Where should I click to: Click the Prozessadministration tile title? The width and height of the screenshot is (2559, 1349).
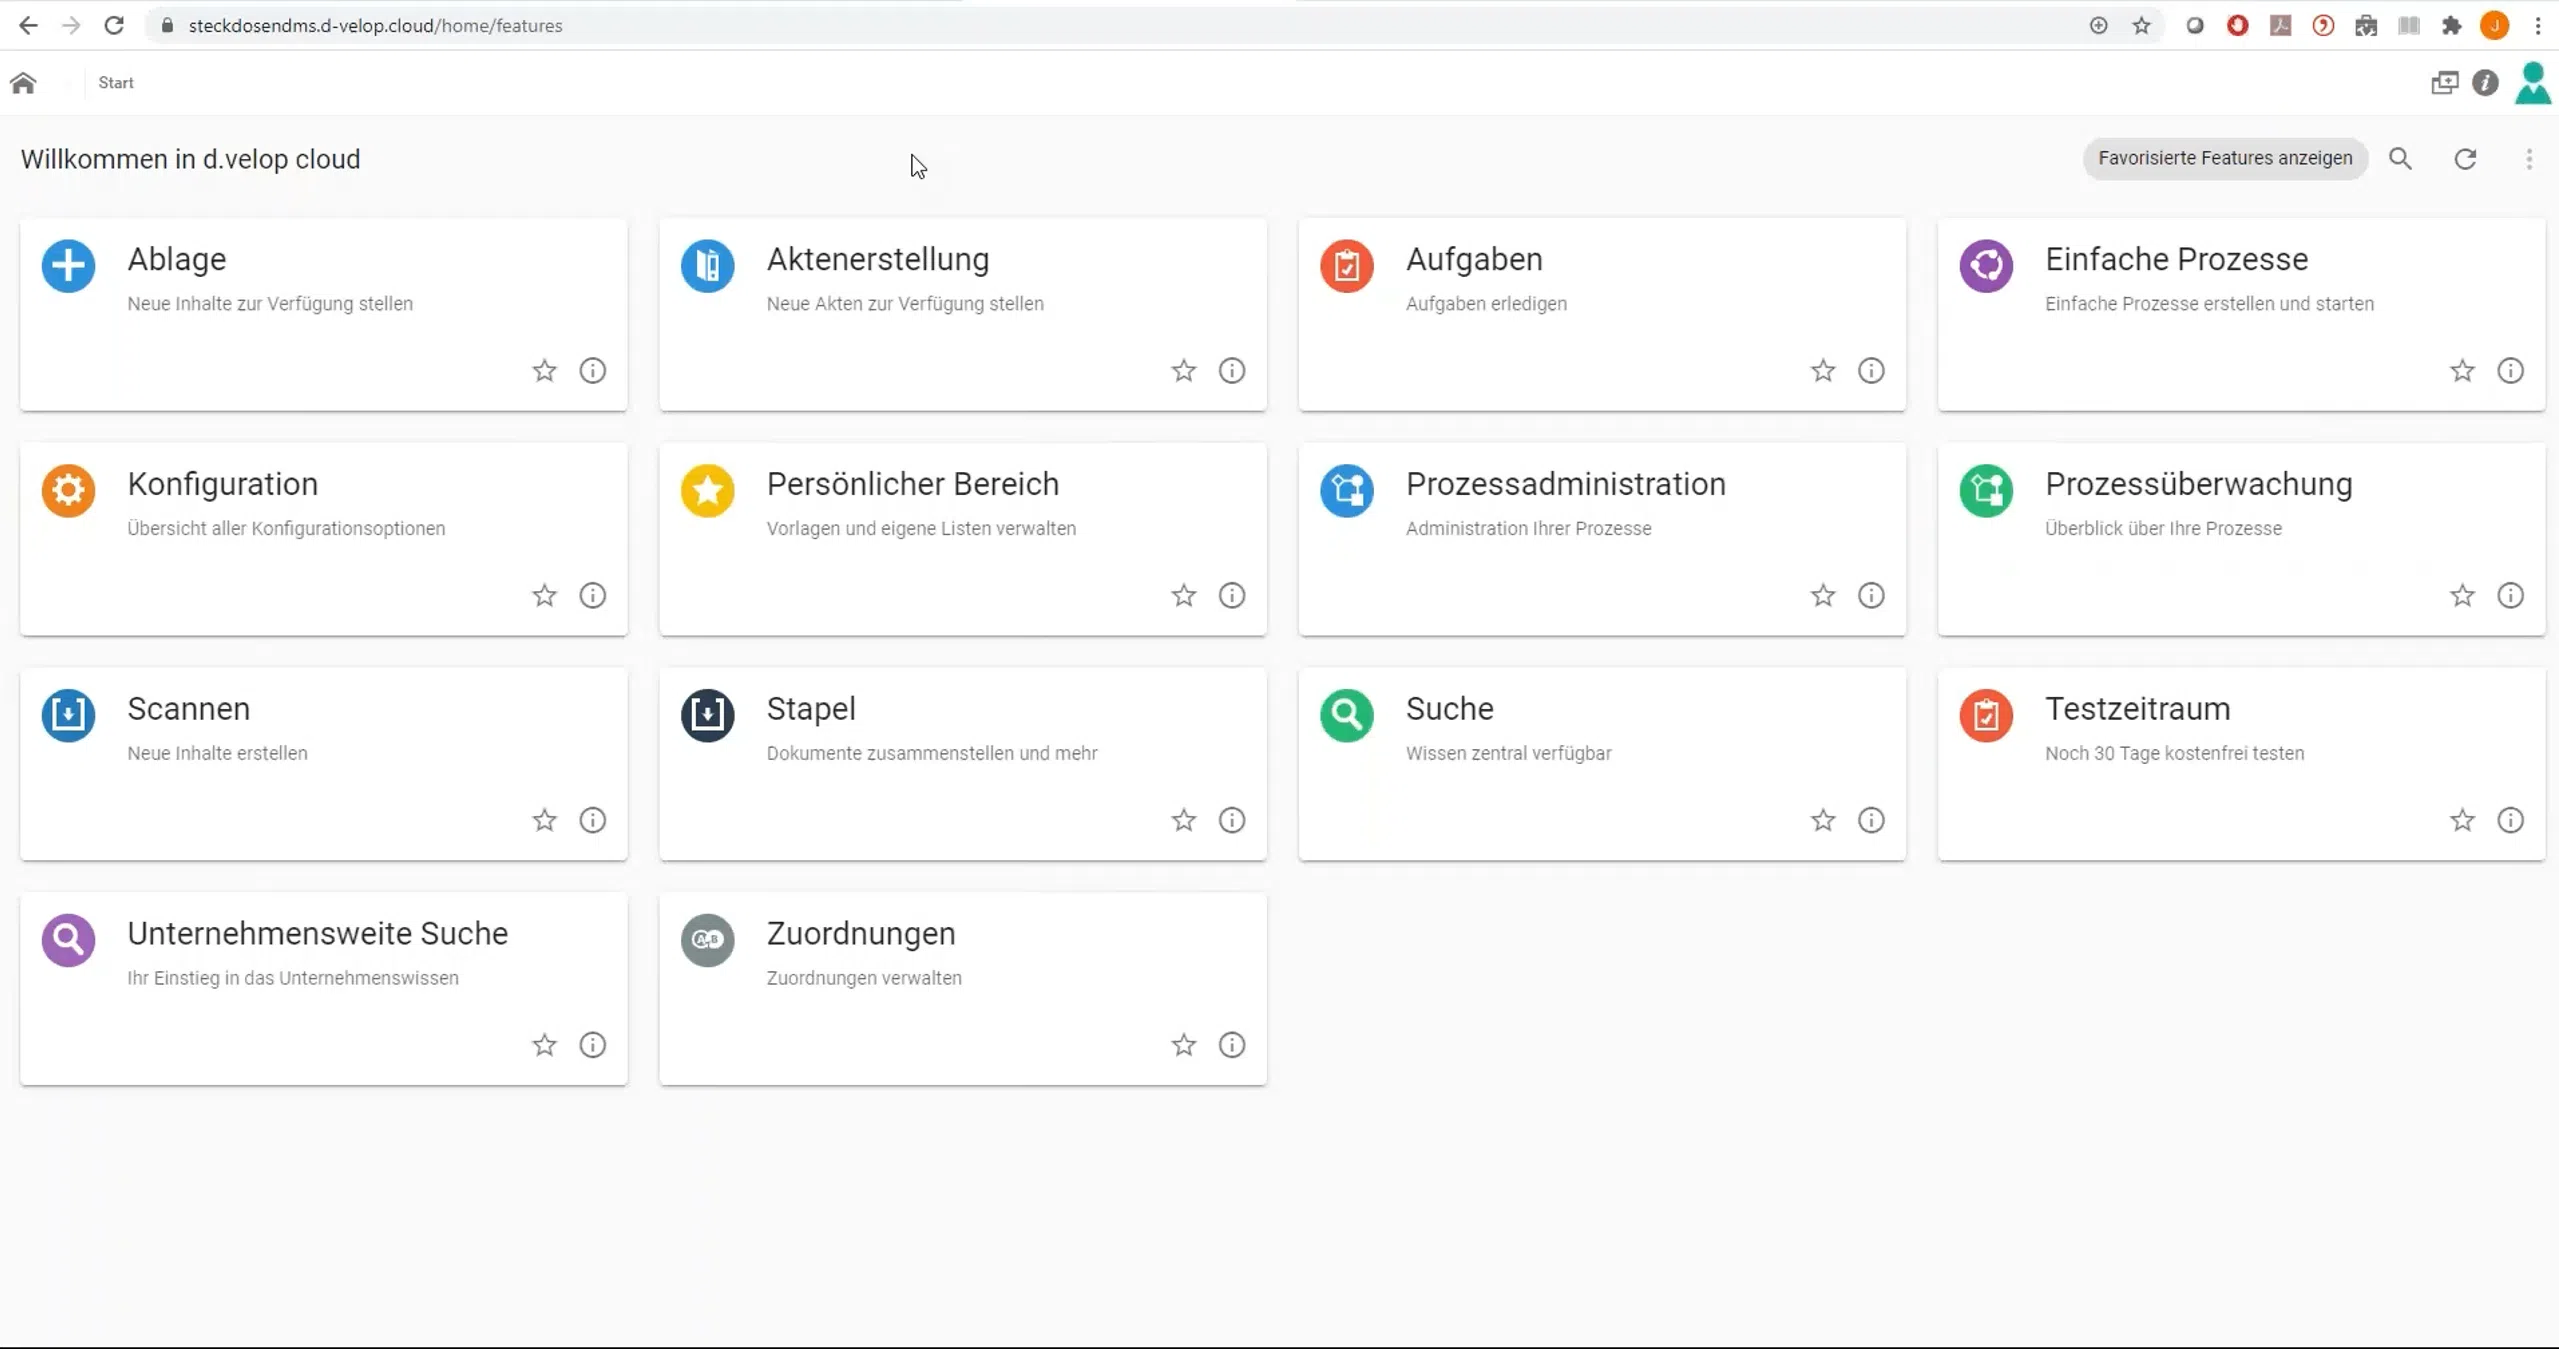1565,485
